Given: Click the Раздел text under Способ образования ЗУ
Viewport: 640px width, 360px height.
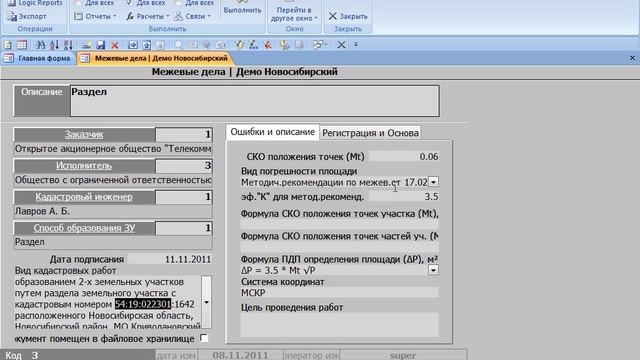Looking at the screenshot, I should click(x=30, y=242).
